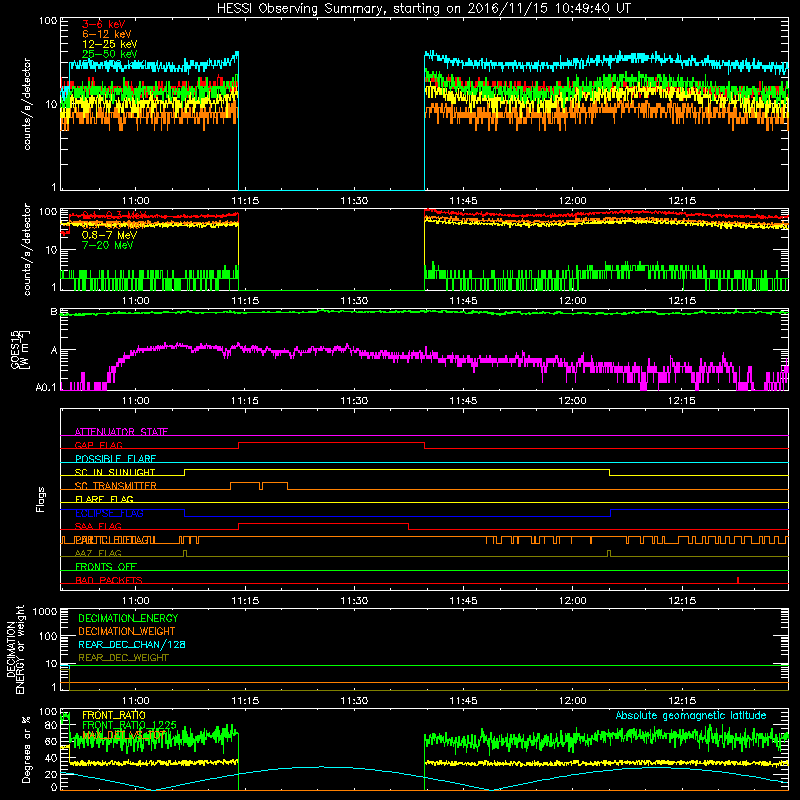
Task: Click the AAZ_FLAG label
Action: pos(98,554)
